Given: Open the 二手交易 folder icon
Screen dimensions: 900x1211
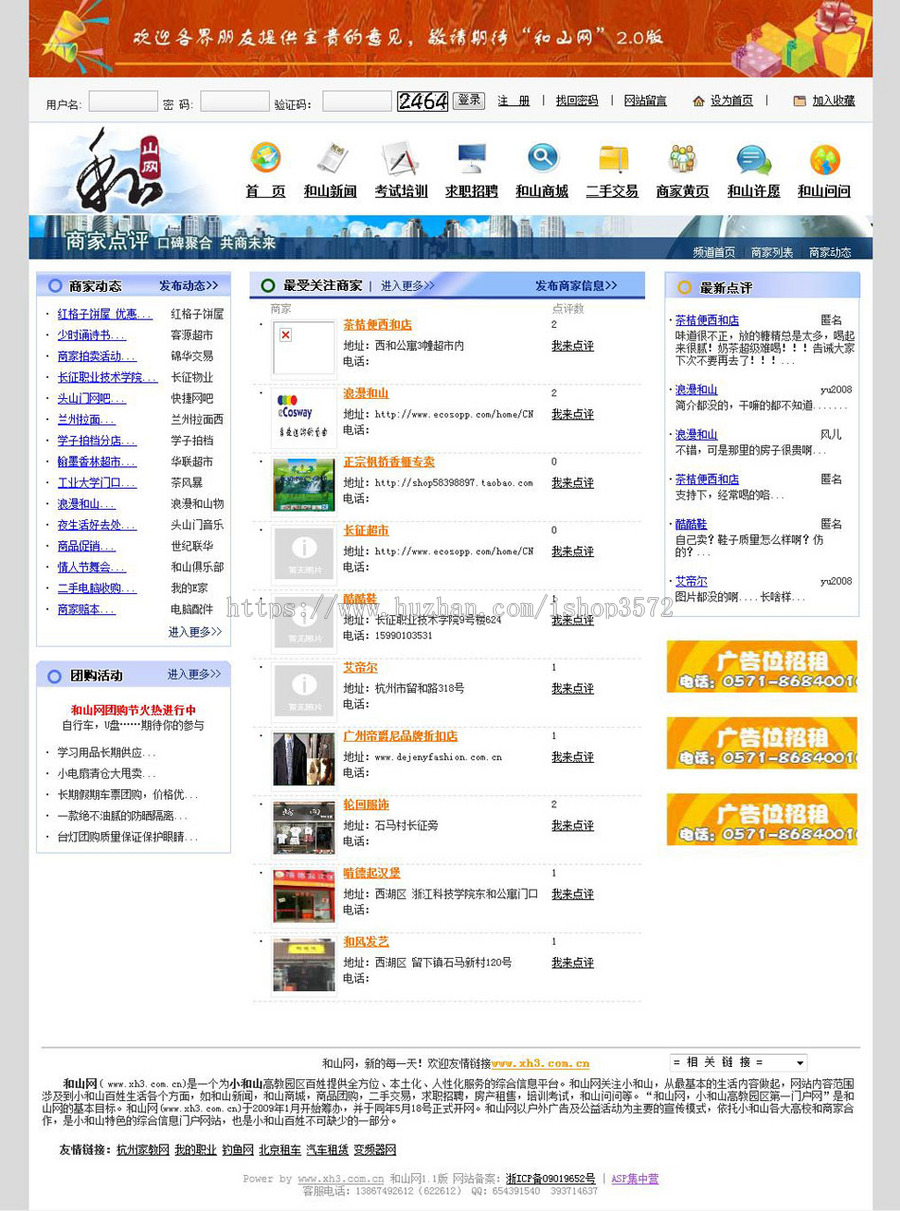Looking at the screenshot, I should 613,159.
